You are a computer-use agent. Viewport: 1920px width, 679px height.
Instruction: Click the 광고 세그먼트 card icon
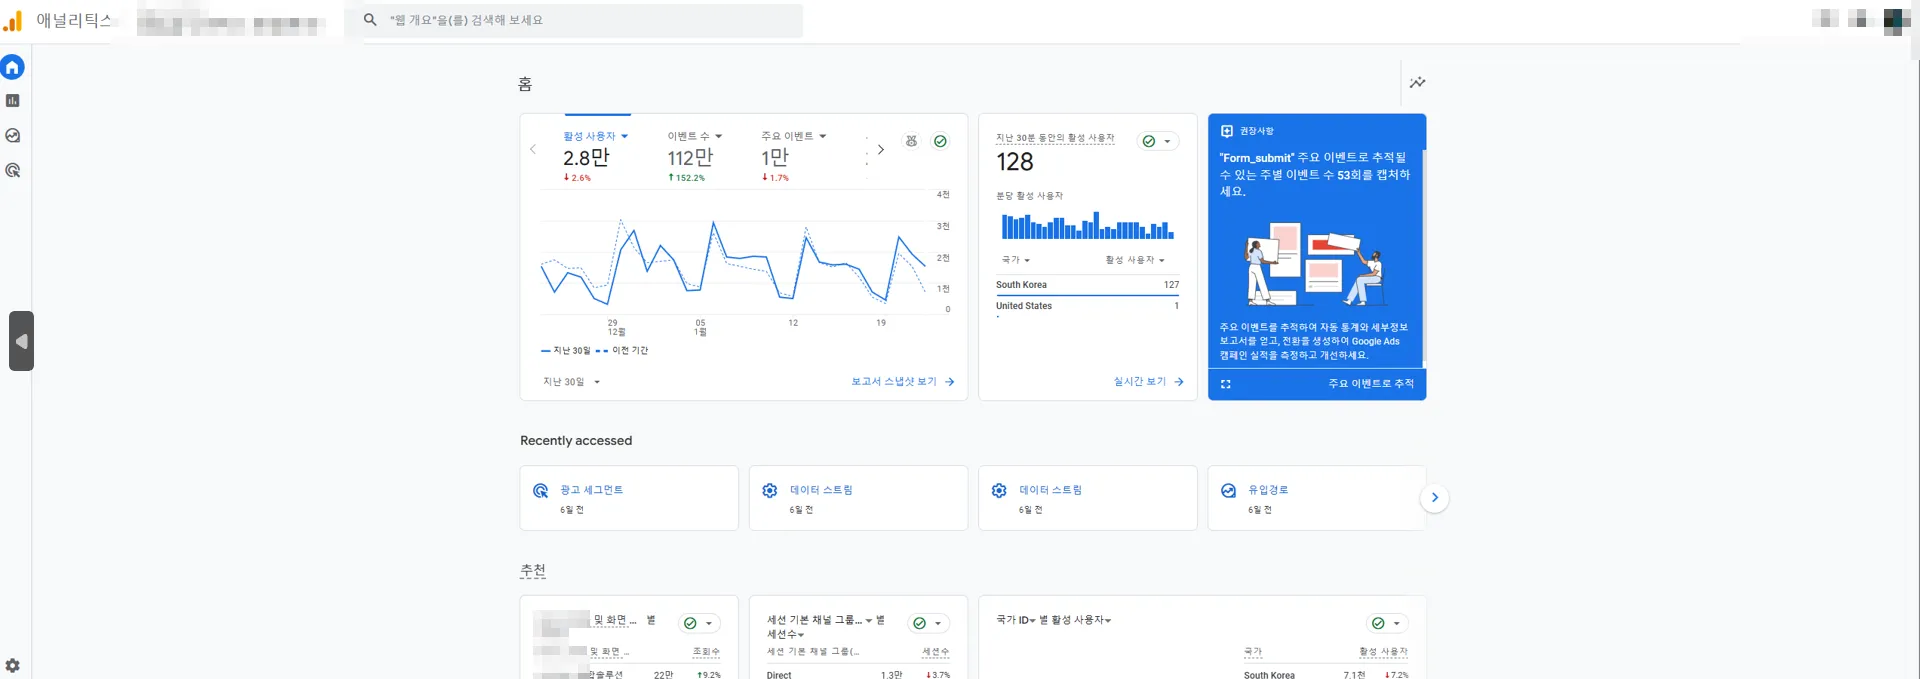541,491
